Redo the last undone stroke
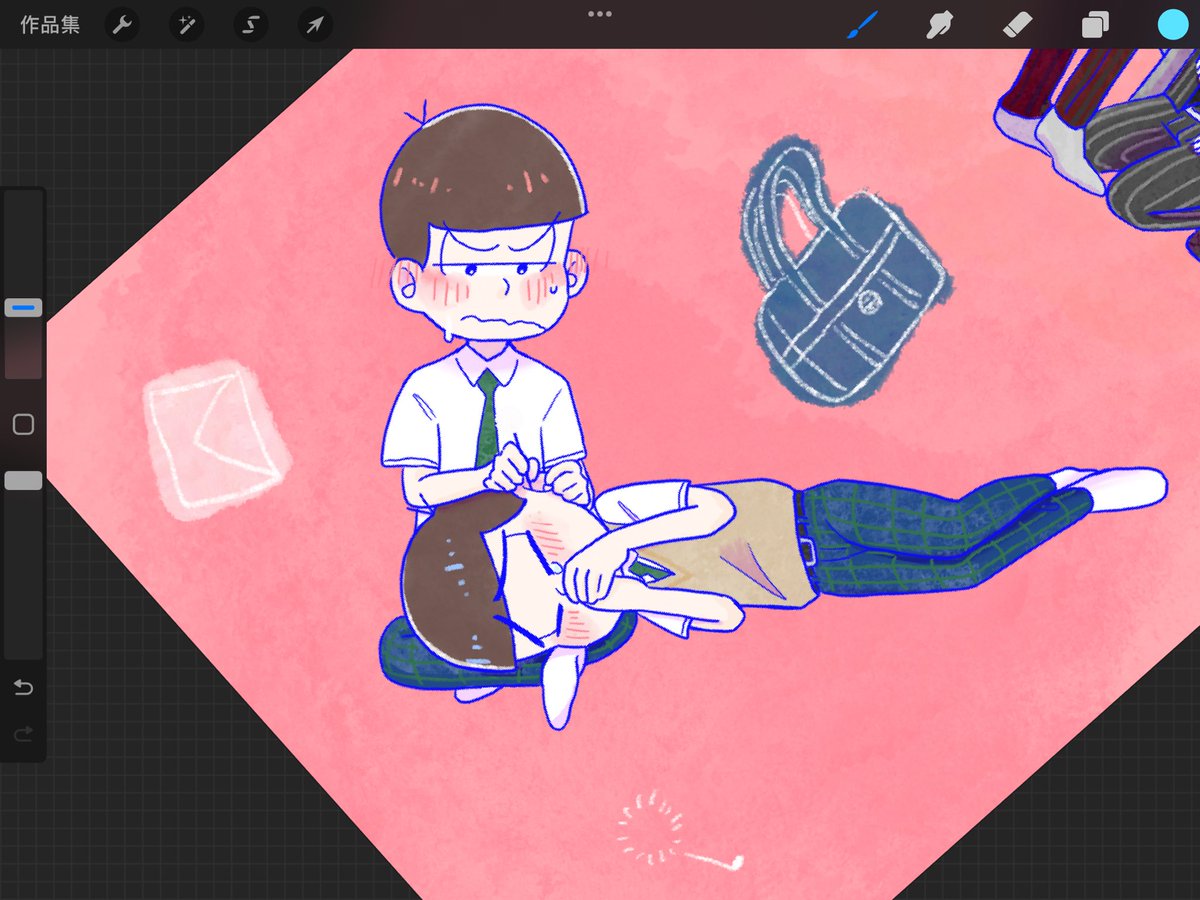1200x900 pixels. 23,735
